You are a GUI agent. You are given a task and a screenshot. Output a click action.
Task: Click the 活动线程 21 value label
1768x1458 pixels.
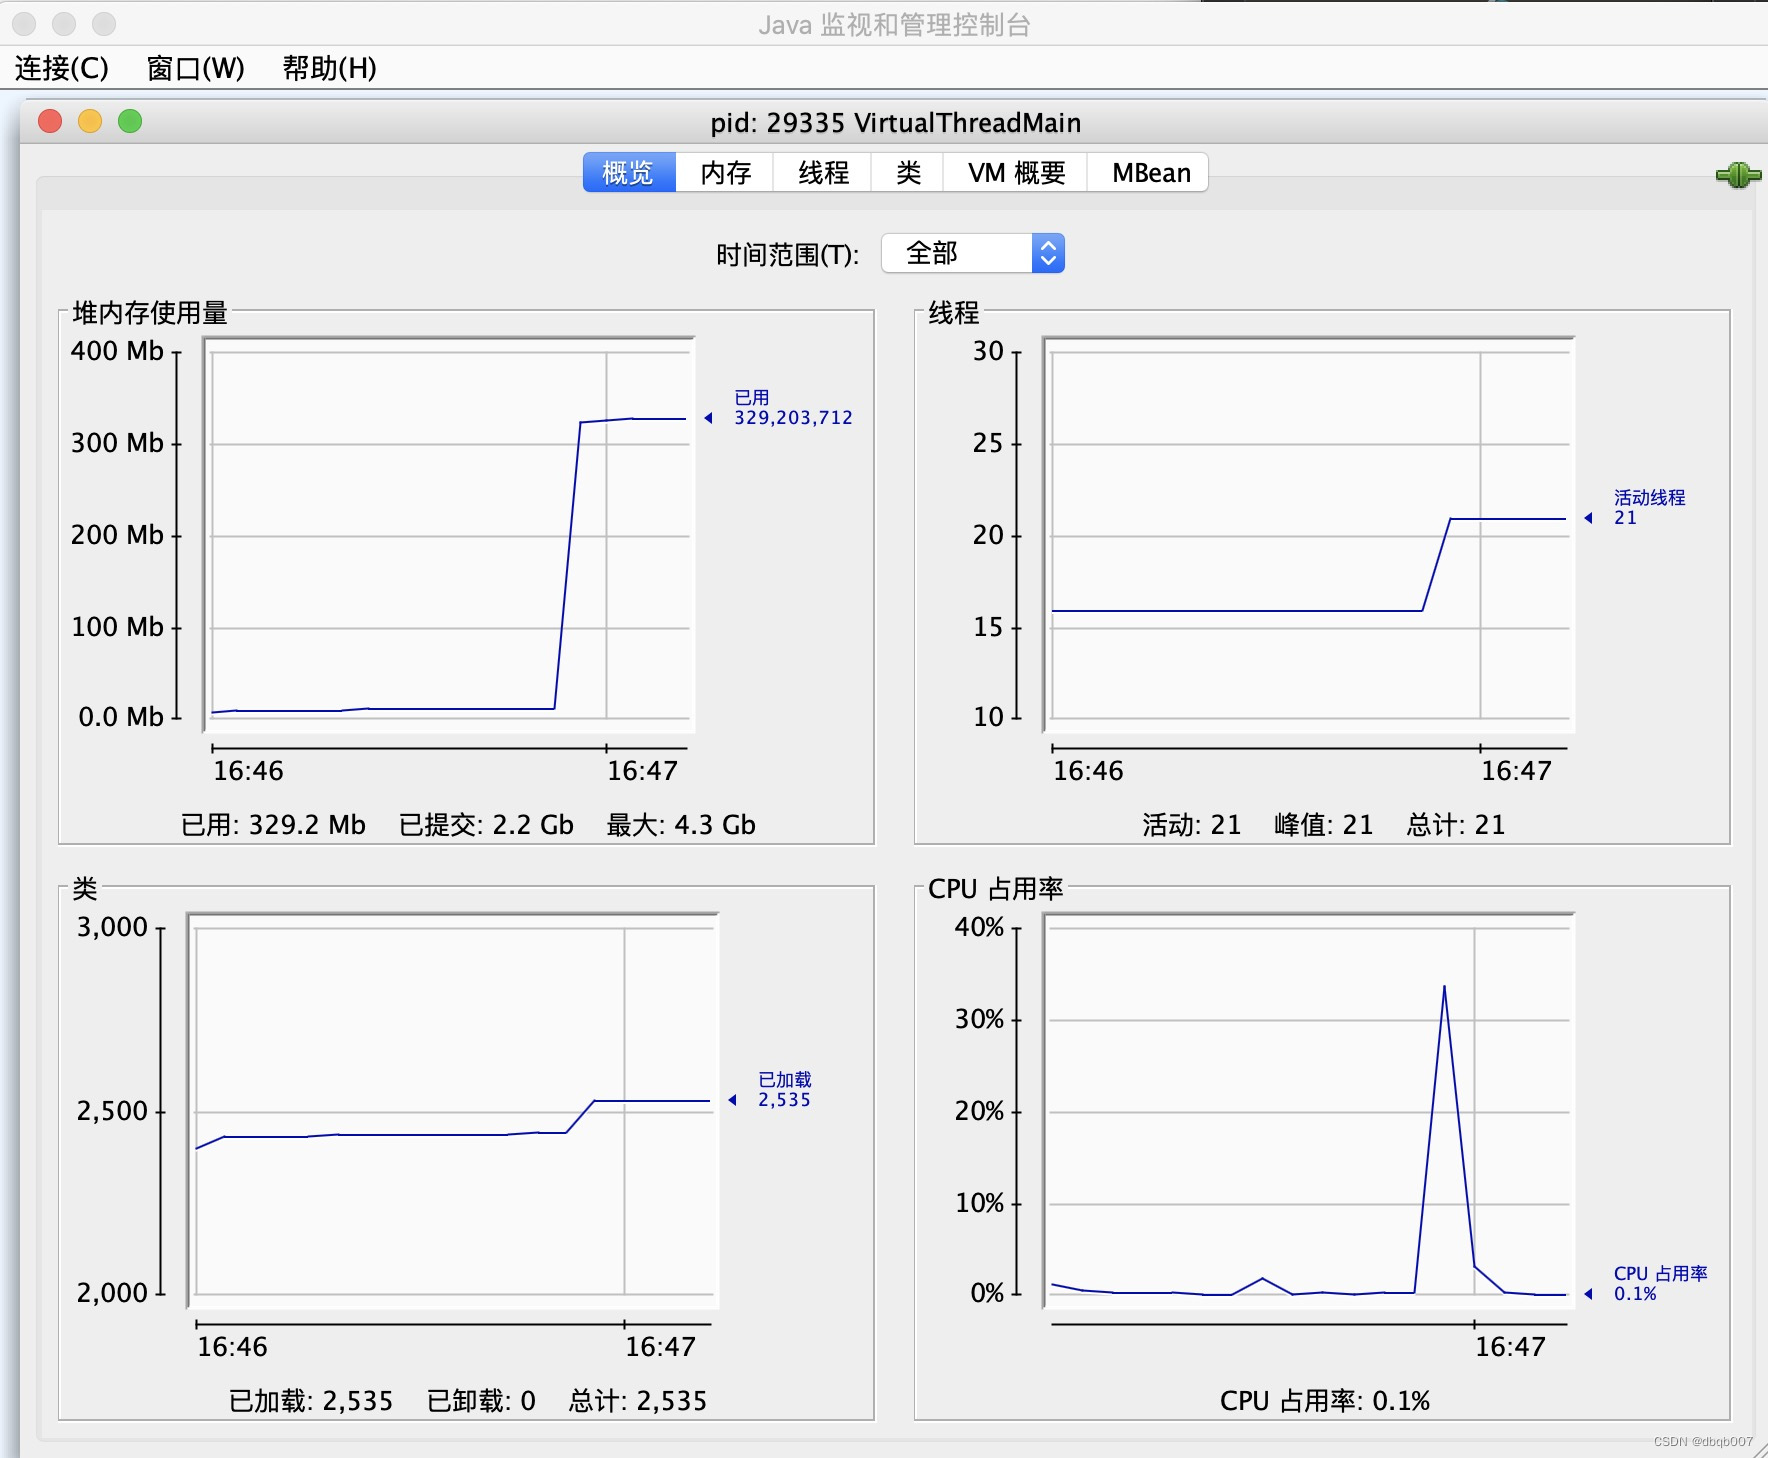tap(1649, 508)
